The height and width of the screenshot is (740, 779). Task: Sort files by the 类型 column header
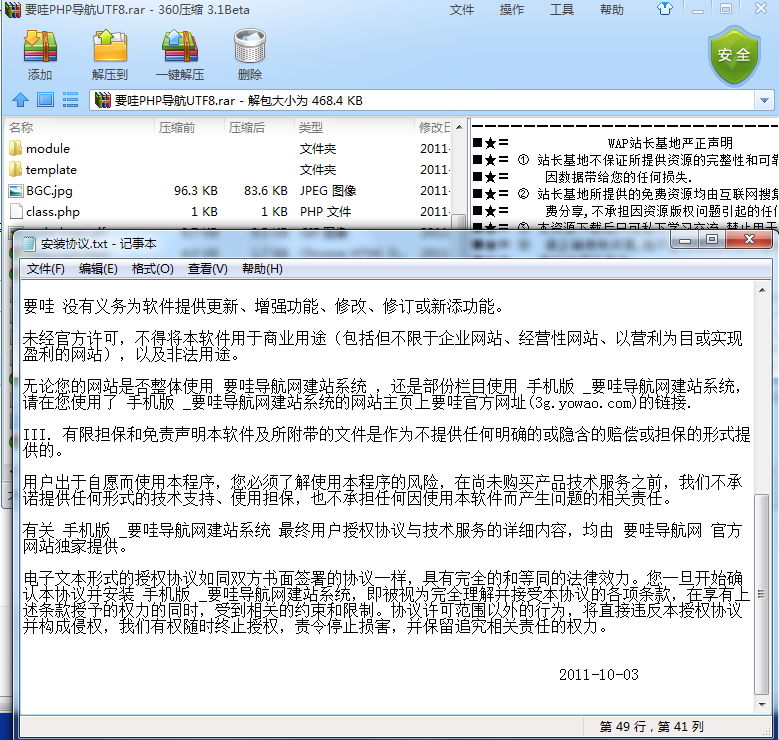click(x=310, y=128)
